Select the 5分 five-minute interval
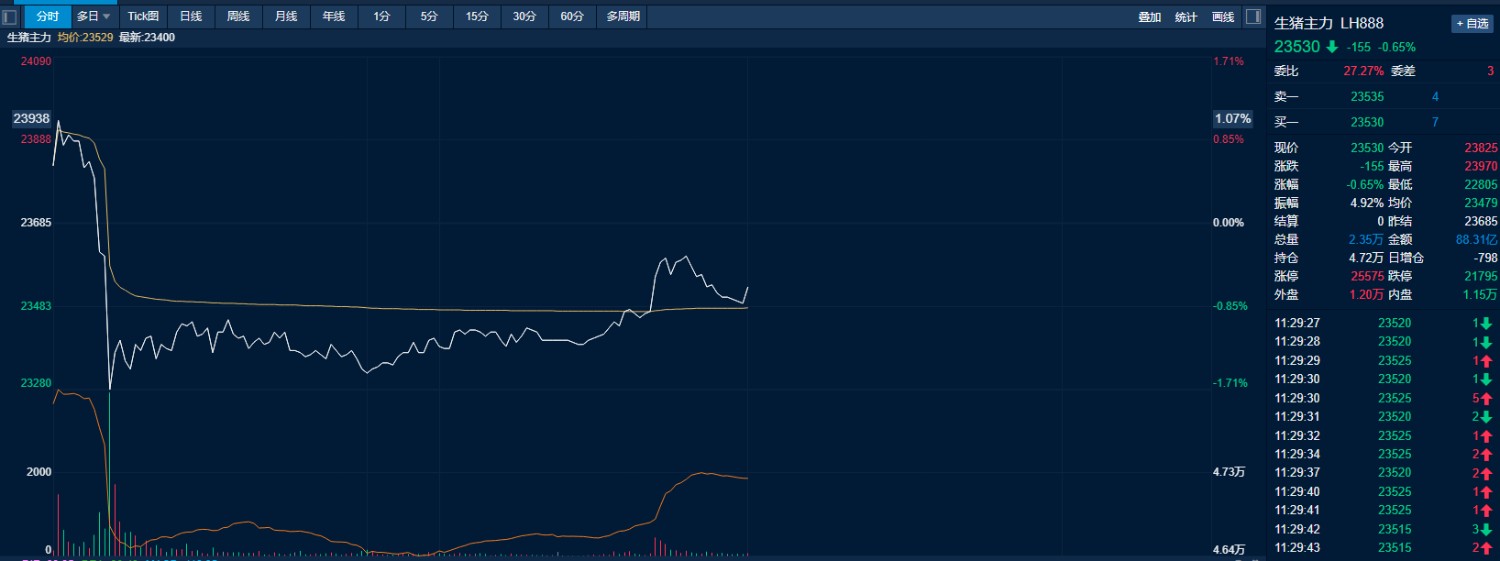The width and height of the screenshot is (1500, 561). [x=429, y=17]
